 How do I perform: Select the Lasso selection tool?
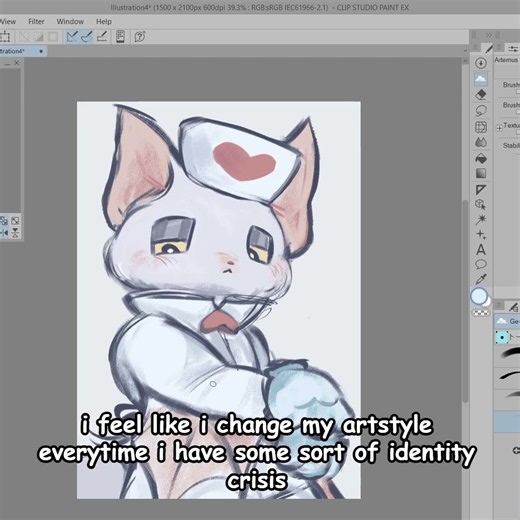click(480, 111)
